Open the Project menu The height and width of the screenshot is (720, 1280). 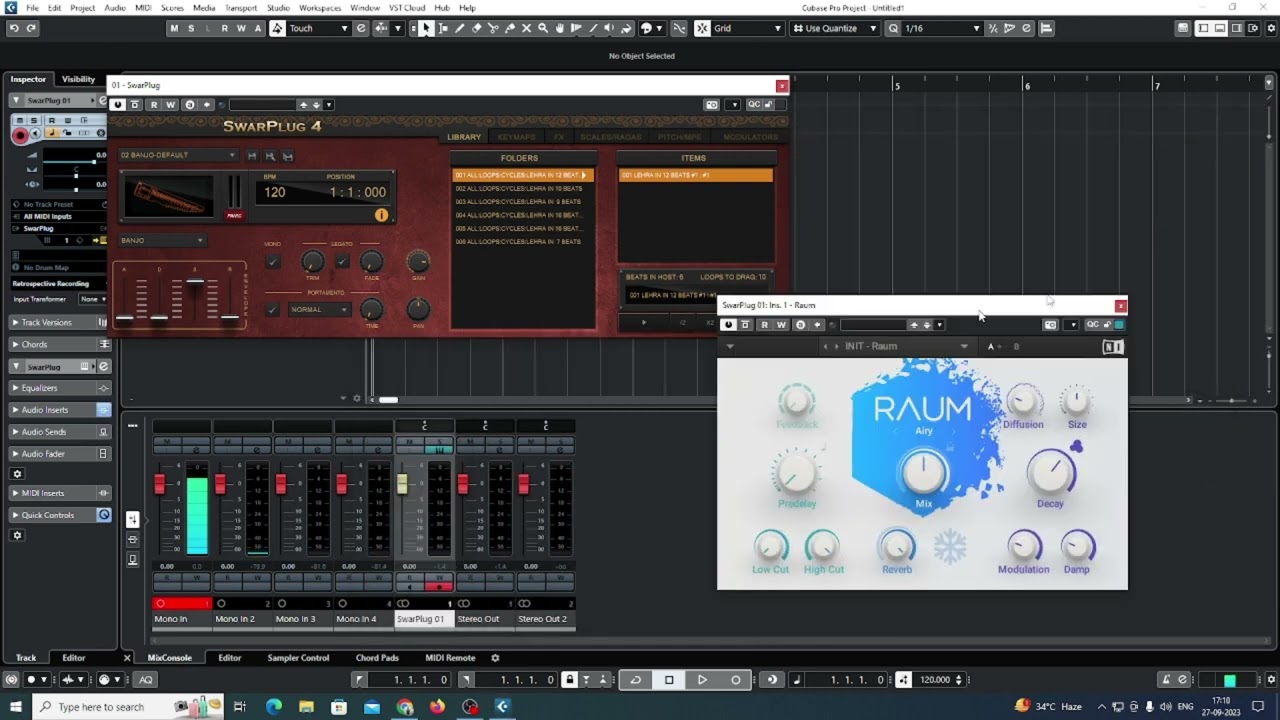pyautogui.click(x=83, y=7)
